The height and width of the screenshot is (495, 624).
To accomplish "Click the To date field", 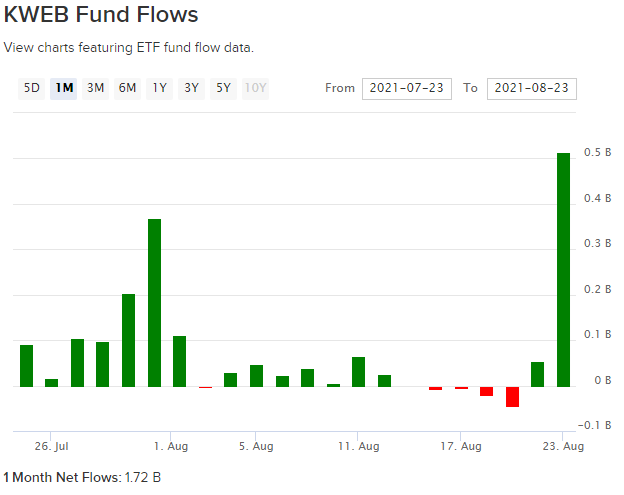I will [x=531, y=88].
